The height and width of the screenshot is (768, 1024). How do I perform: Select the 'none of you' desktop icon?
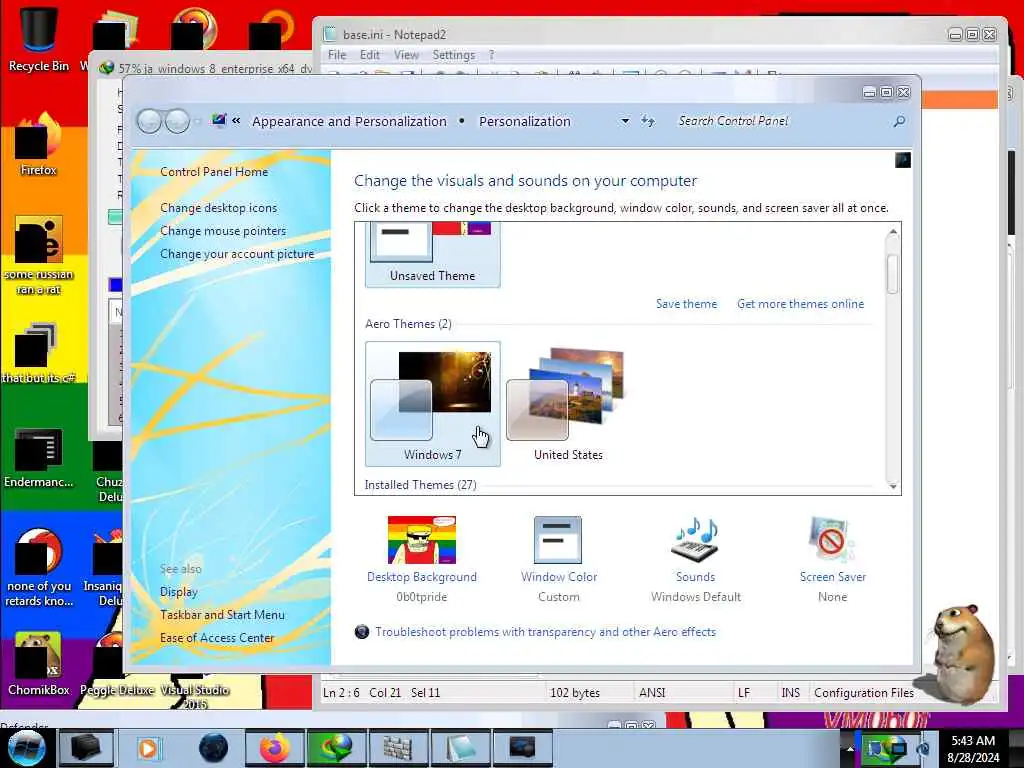point(39,567)
